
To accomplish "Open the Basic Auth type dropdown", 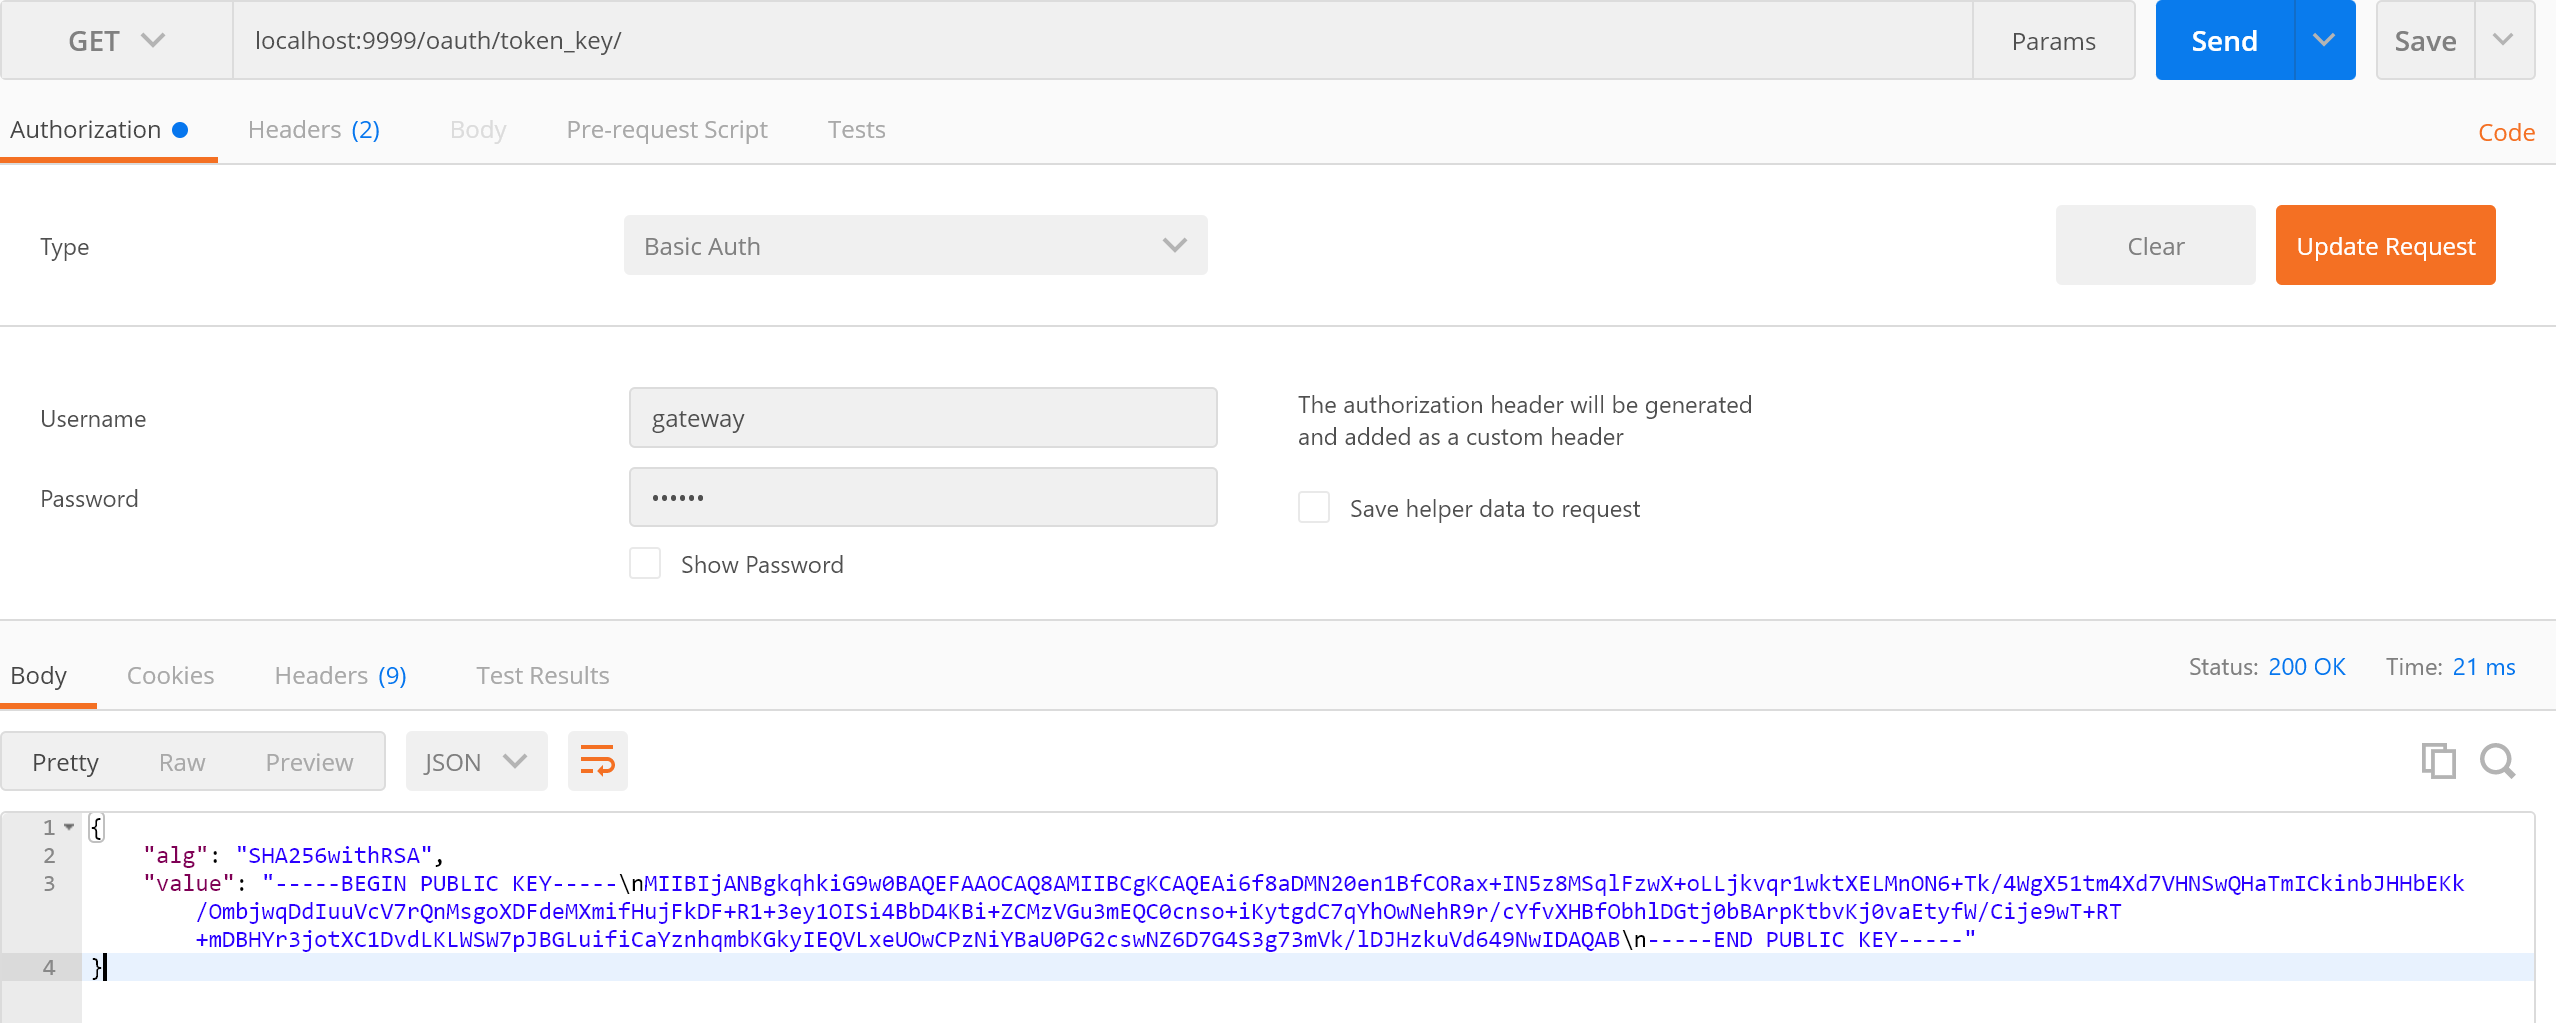I will tap(915, 246).
